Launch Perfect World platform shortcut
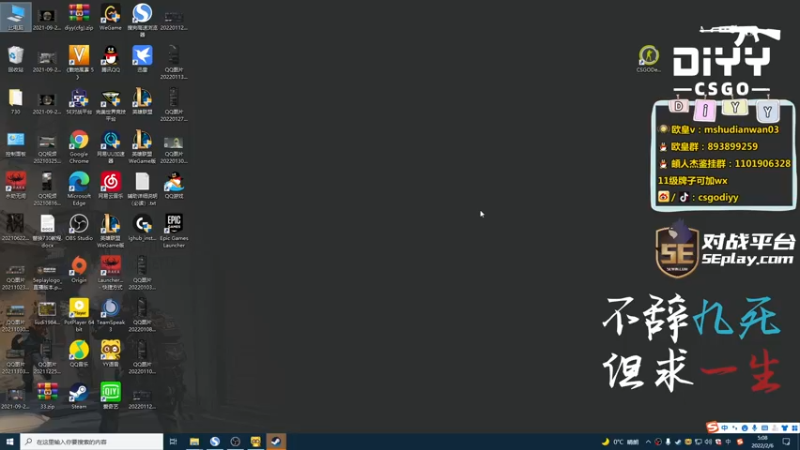The height and width of the screenshot is (450, 800). [x=110, y=105]
